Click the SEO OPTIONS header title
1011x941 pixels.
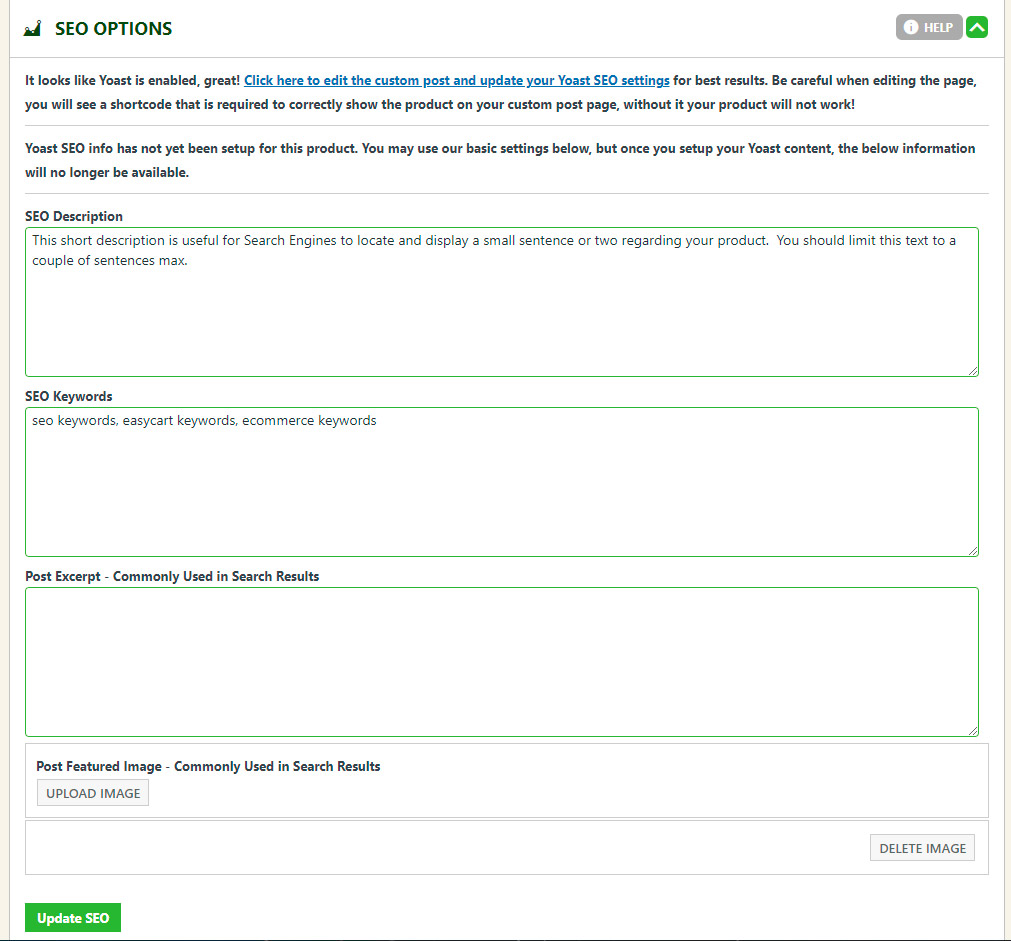(113, 29)
